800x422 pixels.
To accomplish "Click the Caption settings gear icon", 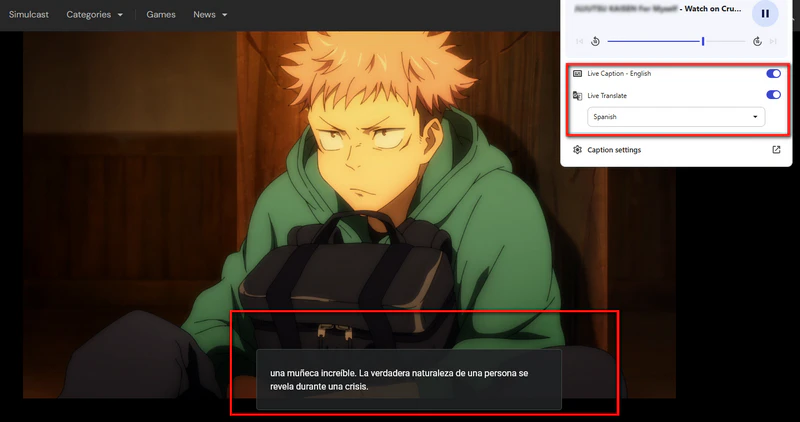I will tap(577, 150).
